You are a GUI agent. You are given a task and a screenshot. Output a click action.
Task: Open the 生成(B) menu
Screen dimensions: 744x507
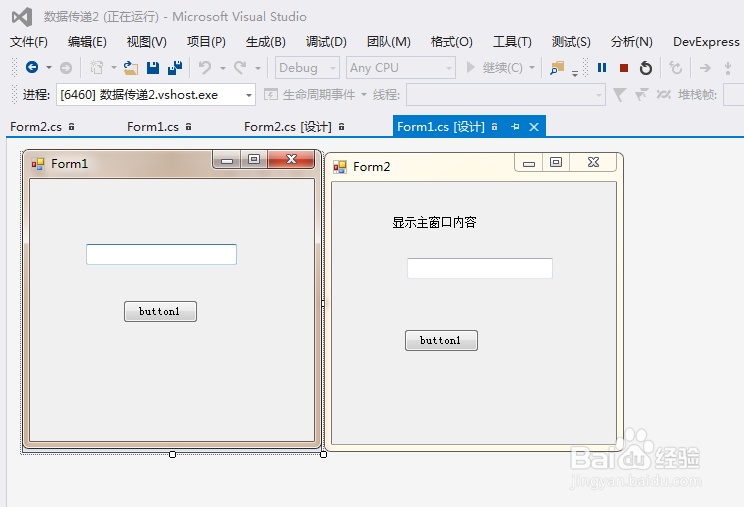(x=266, y=42)
